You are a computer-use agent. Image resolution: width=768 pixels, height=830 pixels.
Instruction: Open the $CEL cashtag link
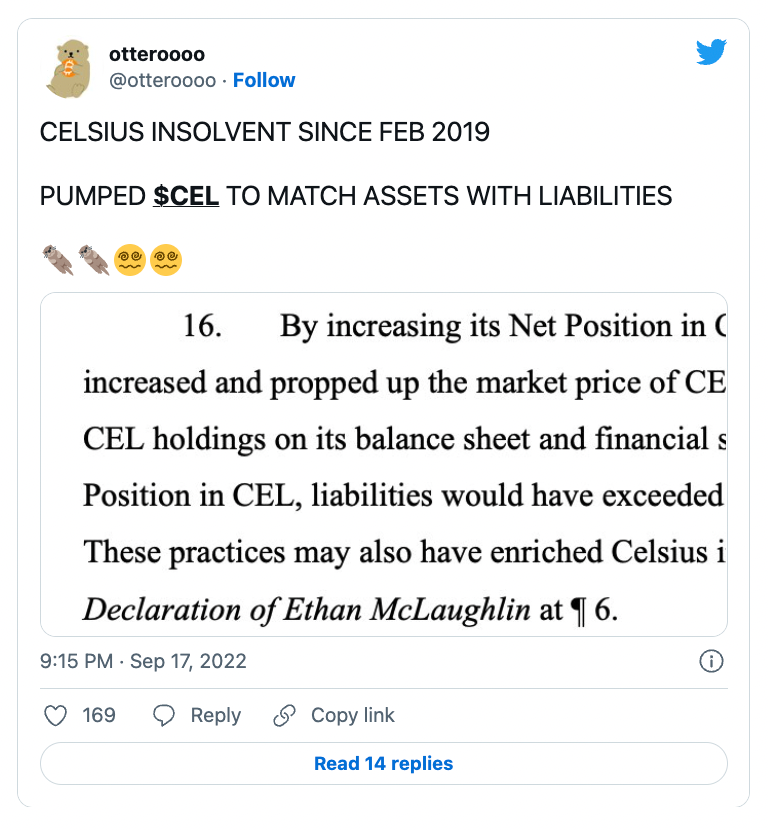click(x=186, y=196)
